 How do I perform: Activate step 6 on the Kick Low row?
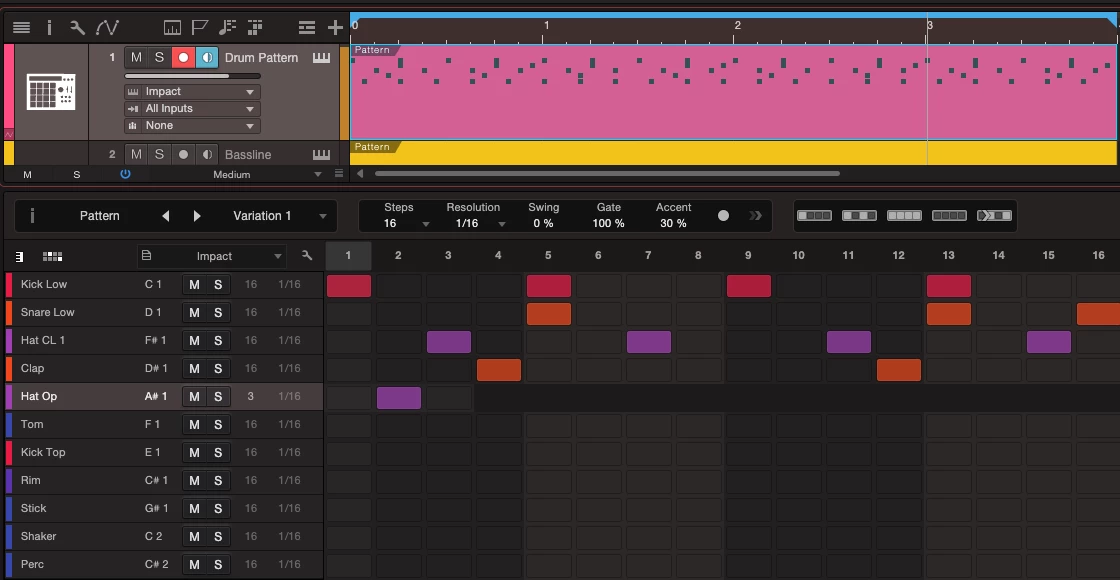[x=598, y=285]
